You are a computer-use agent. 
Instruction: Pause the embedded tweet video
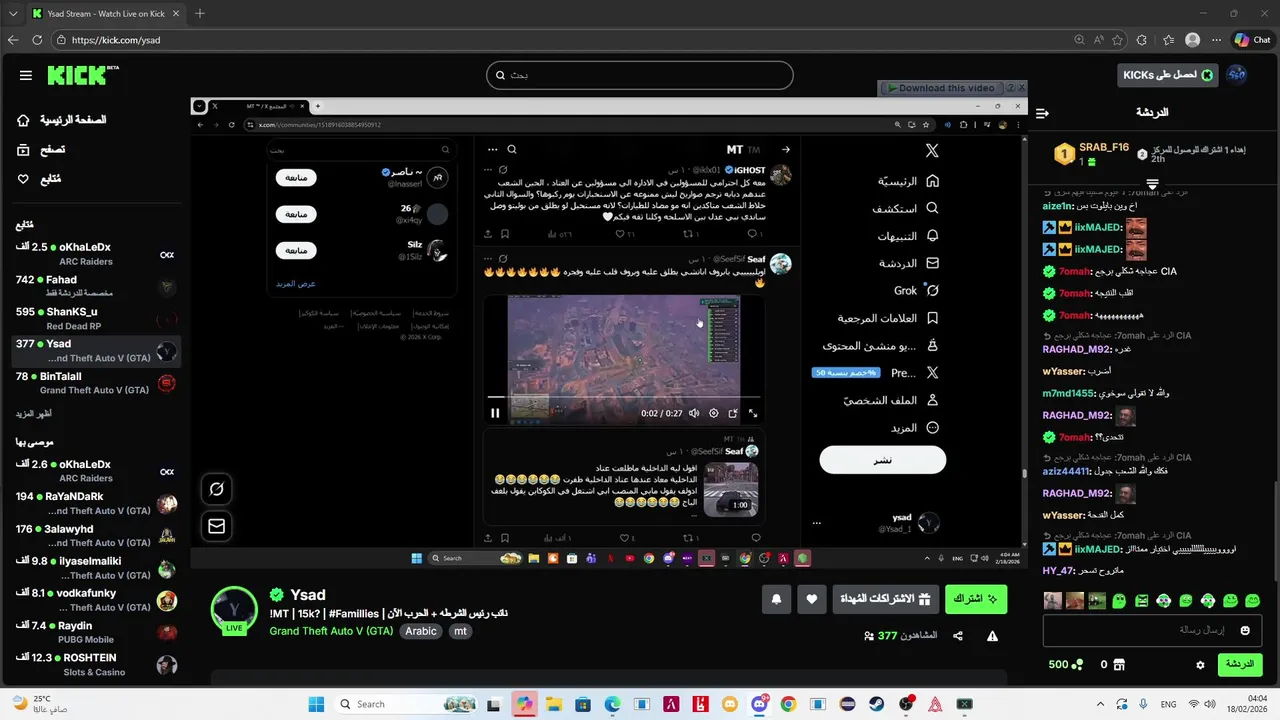pos(495,413)
